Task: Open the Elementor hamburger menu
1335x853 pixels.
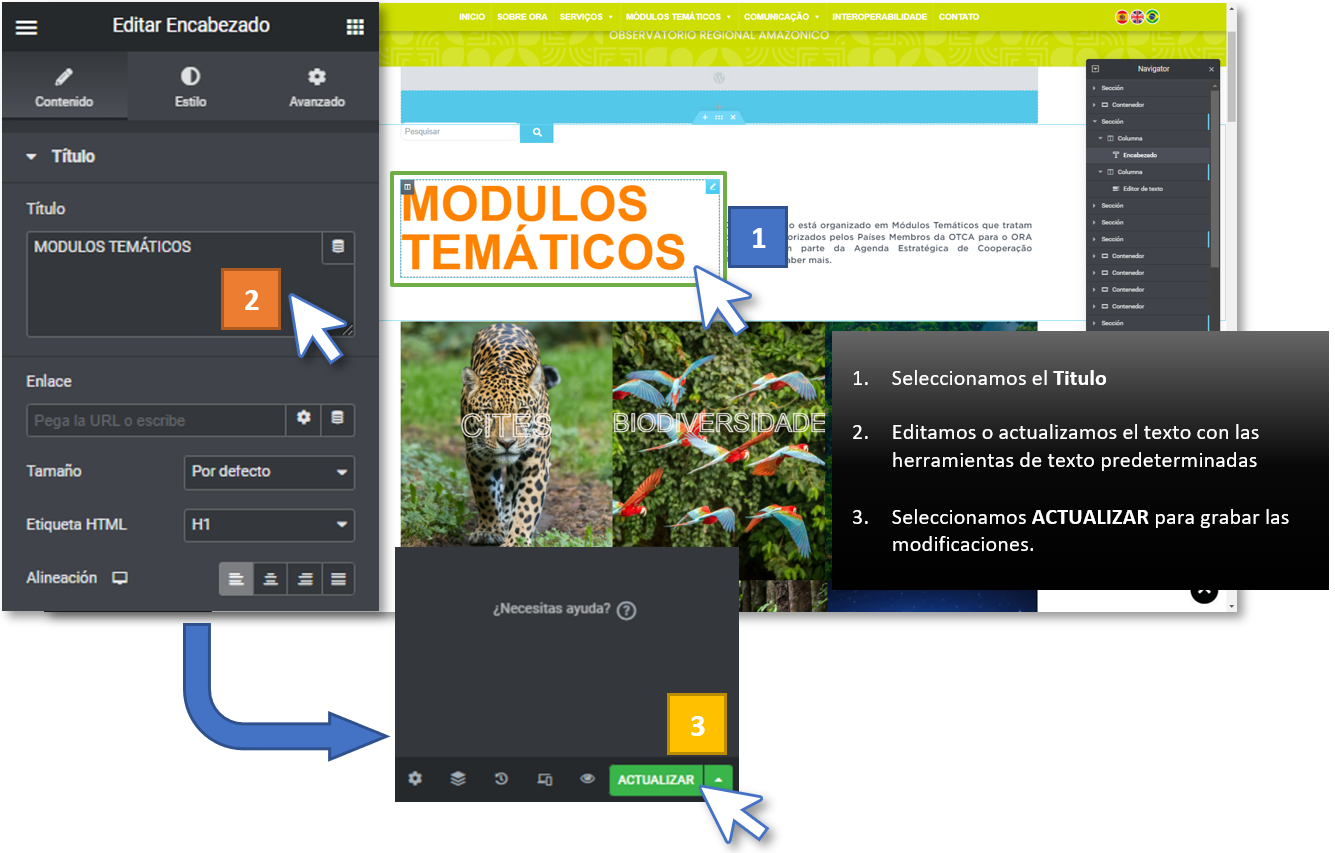Action: point(26,27)
